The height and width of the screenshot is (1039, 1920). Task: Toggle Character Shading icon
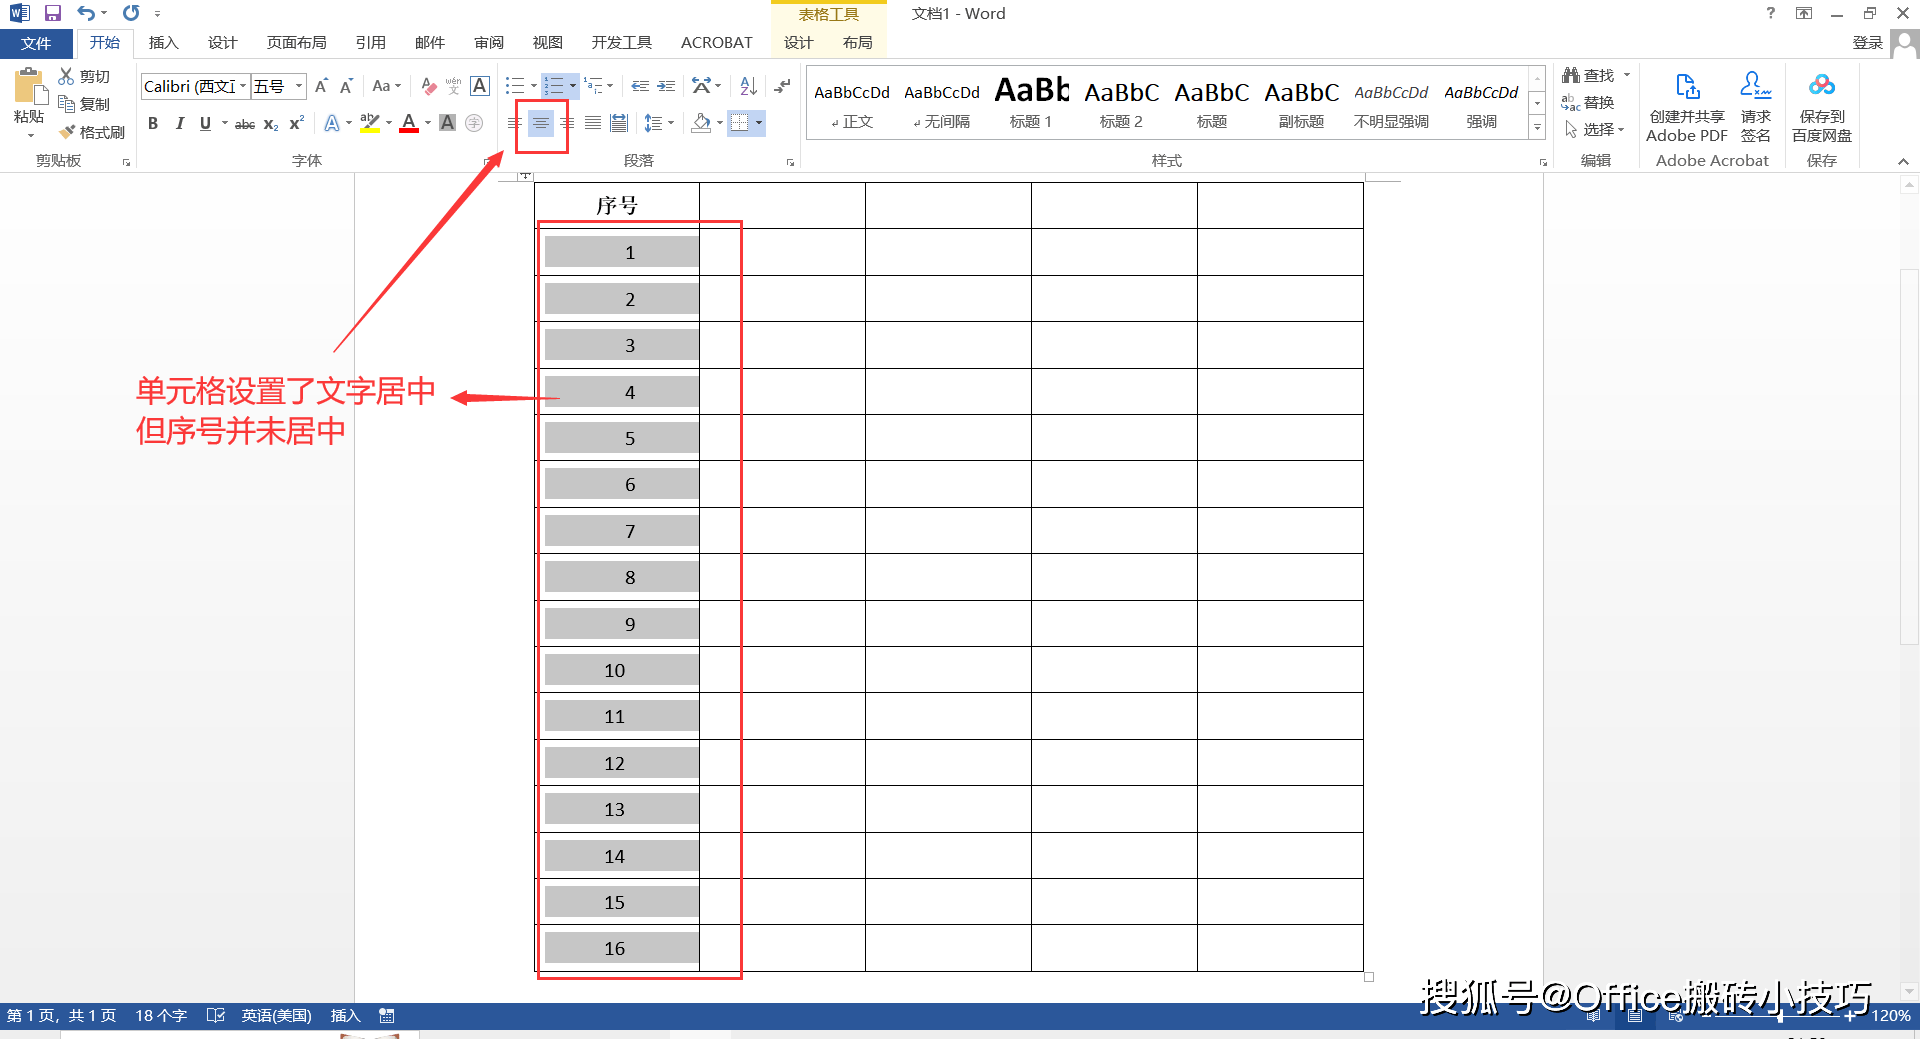[x=447, y=123]
